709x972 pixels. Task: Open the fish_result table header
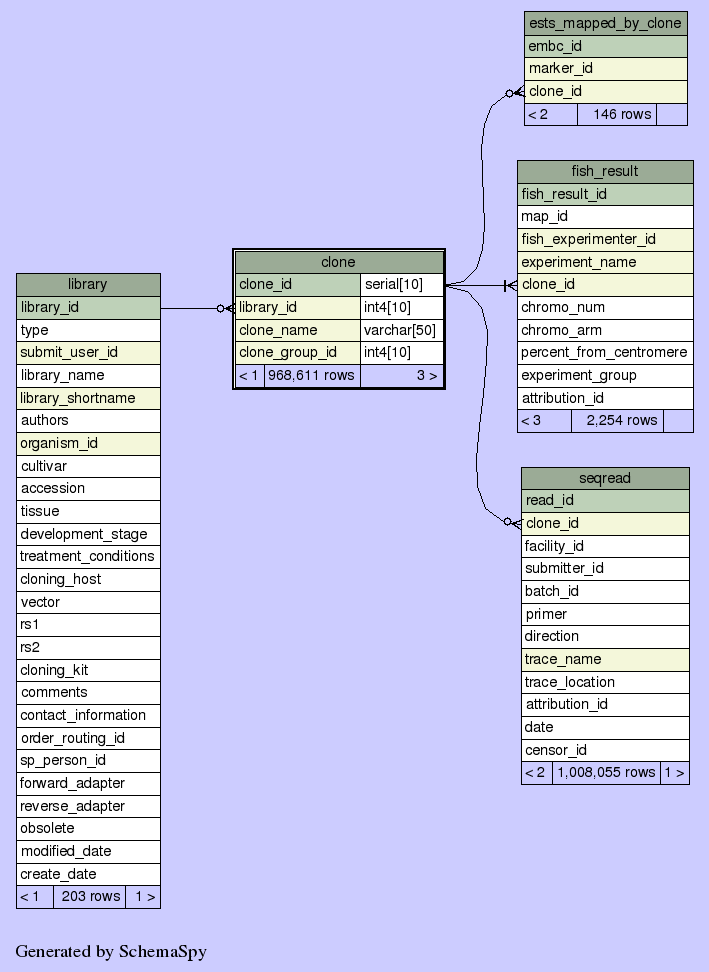click(604, 171)
